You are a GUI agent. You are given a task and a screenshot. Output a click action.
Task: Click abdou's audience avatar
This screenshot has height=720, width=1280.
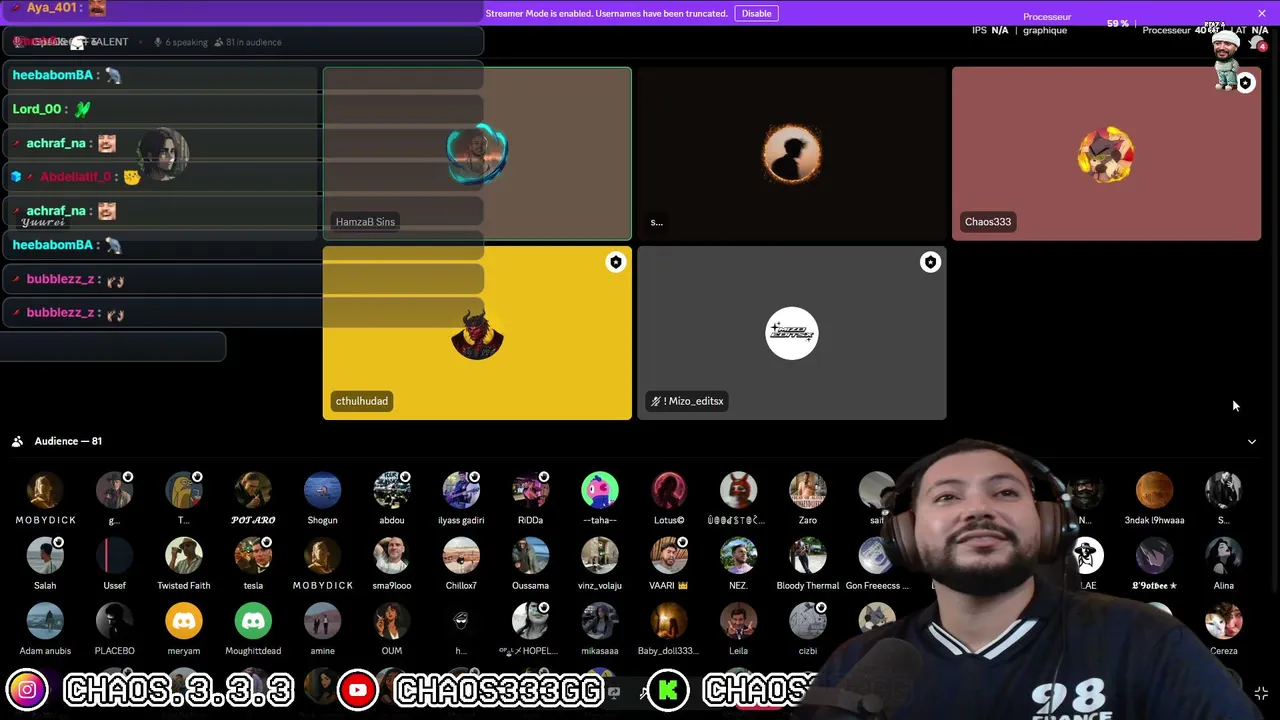pyautogui.click(x=392, y=490)
